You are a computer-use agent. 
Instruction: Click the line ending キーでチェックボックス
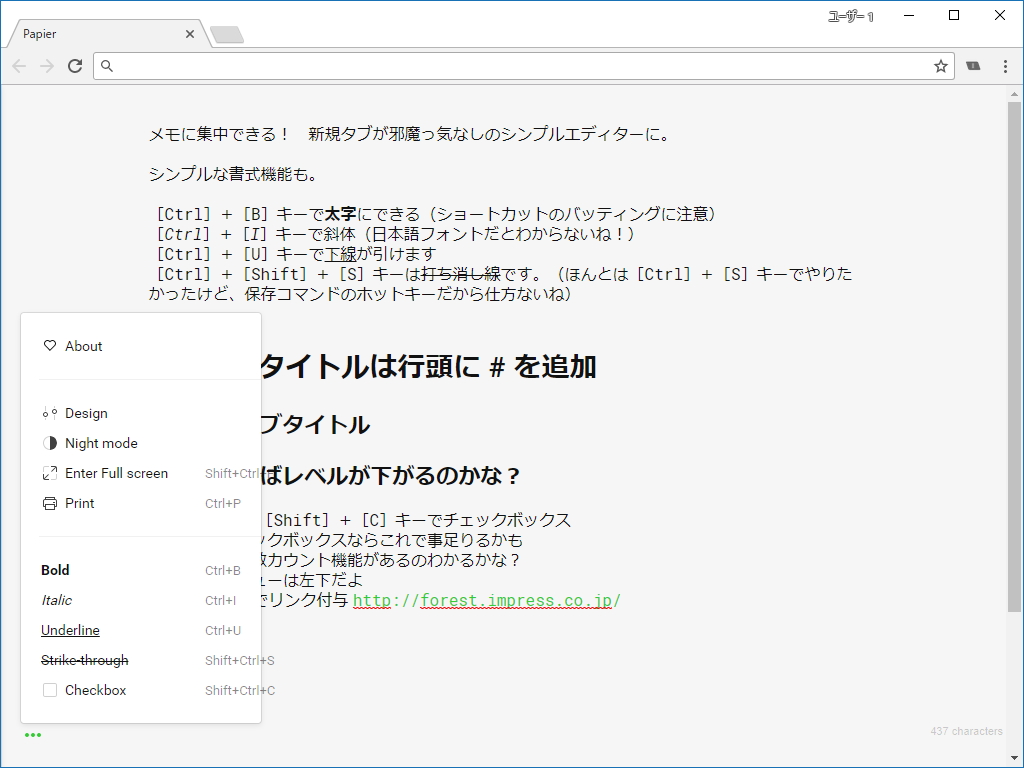[x=417, y=520]
